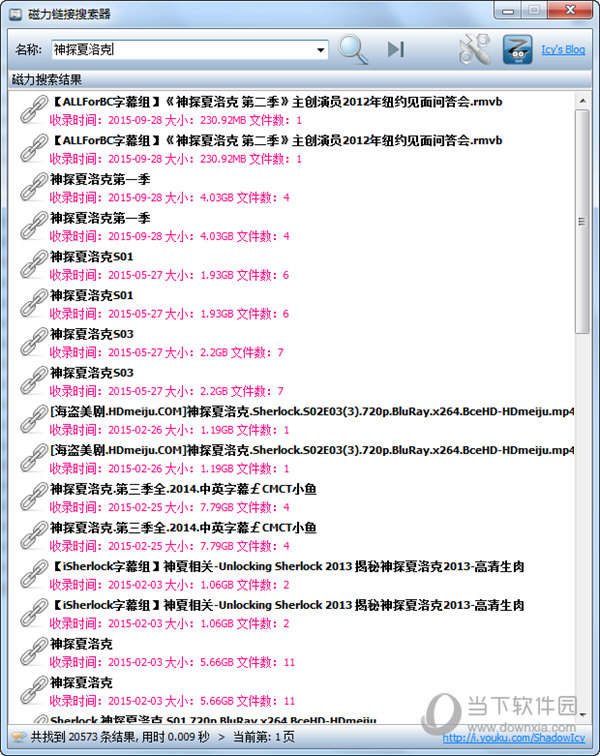Select first 神探夏洛克S03 result title

[92, 334]
